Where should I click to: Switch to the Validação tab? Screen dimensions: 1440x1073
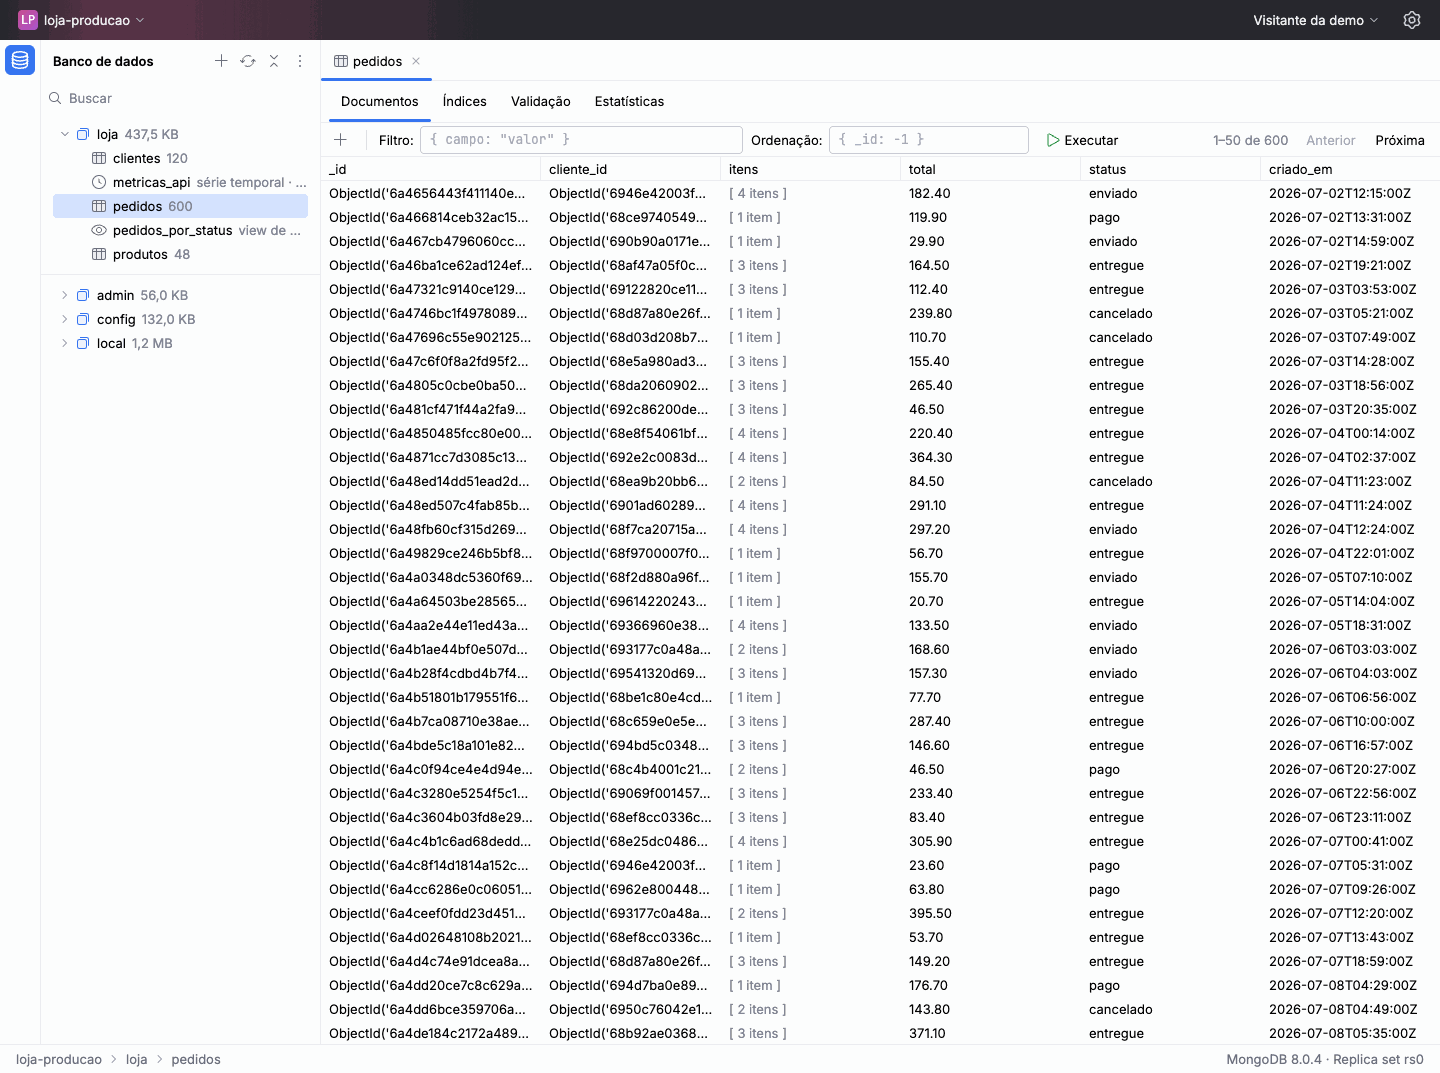541,101
